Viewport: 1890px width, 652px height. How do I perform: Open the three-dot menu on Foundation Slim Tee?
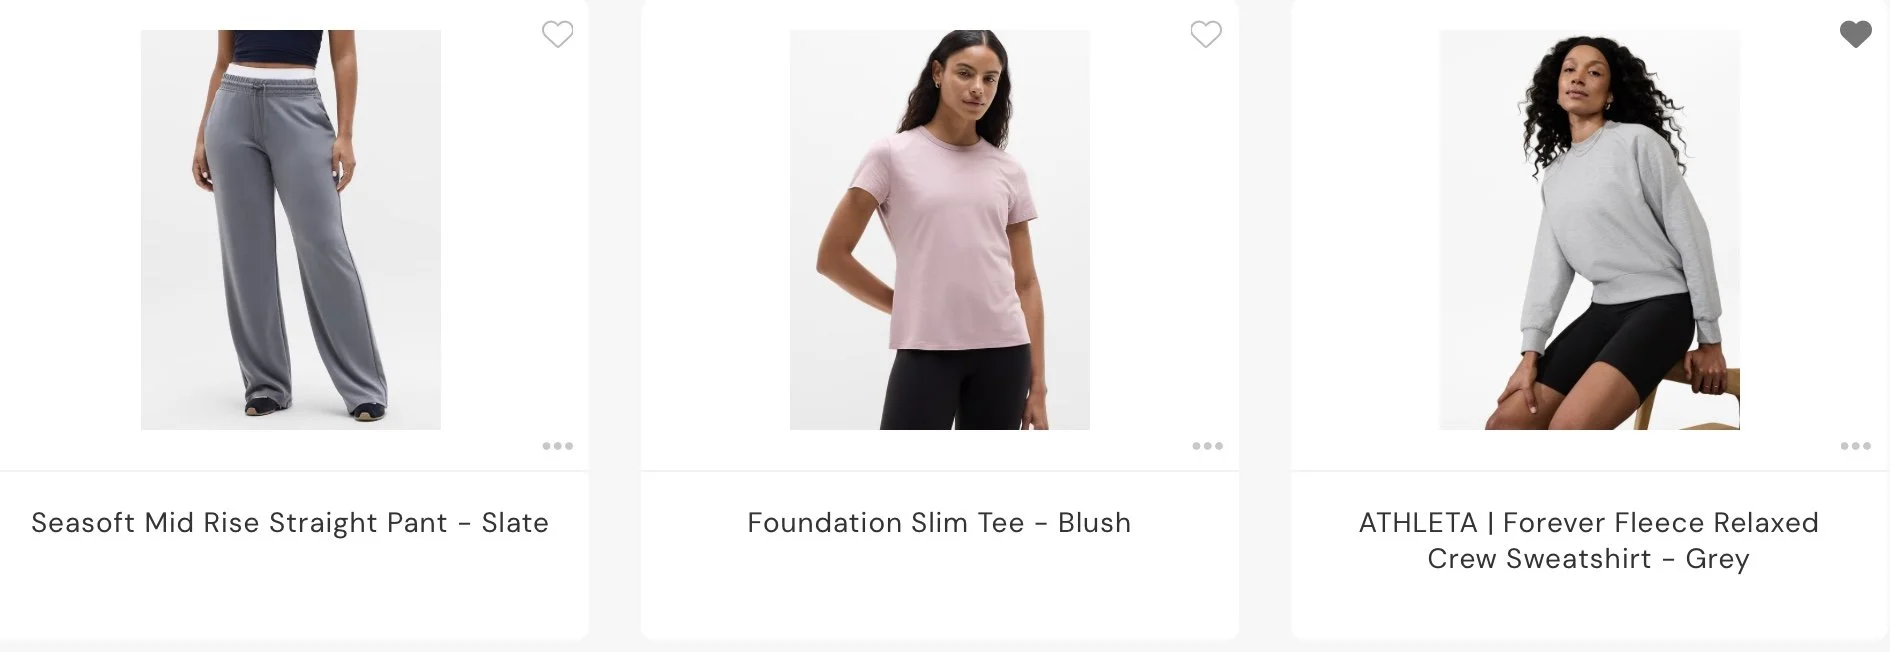(x=1207, y=446)
